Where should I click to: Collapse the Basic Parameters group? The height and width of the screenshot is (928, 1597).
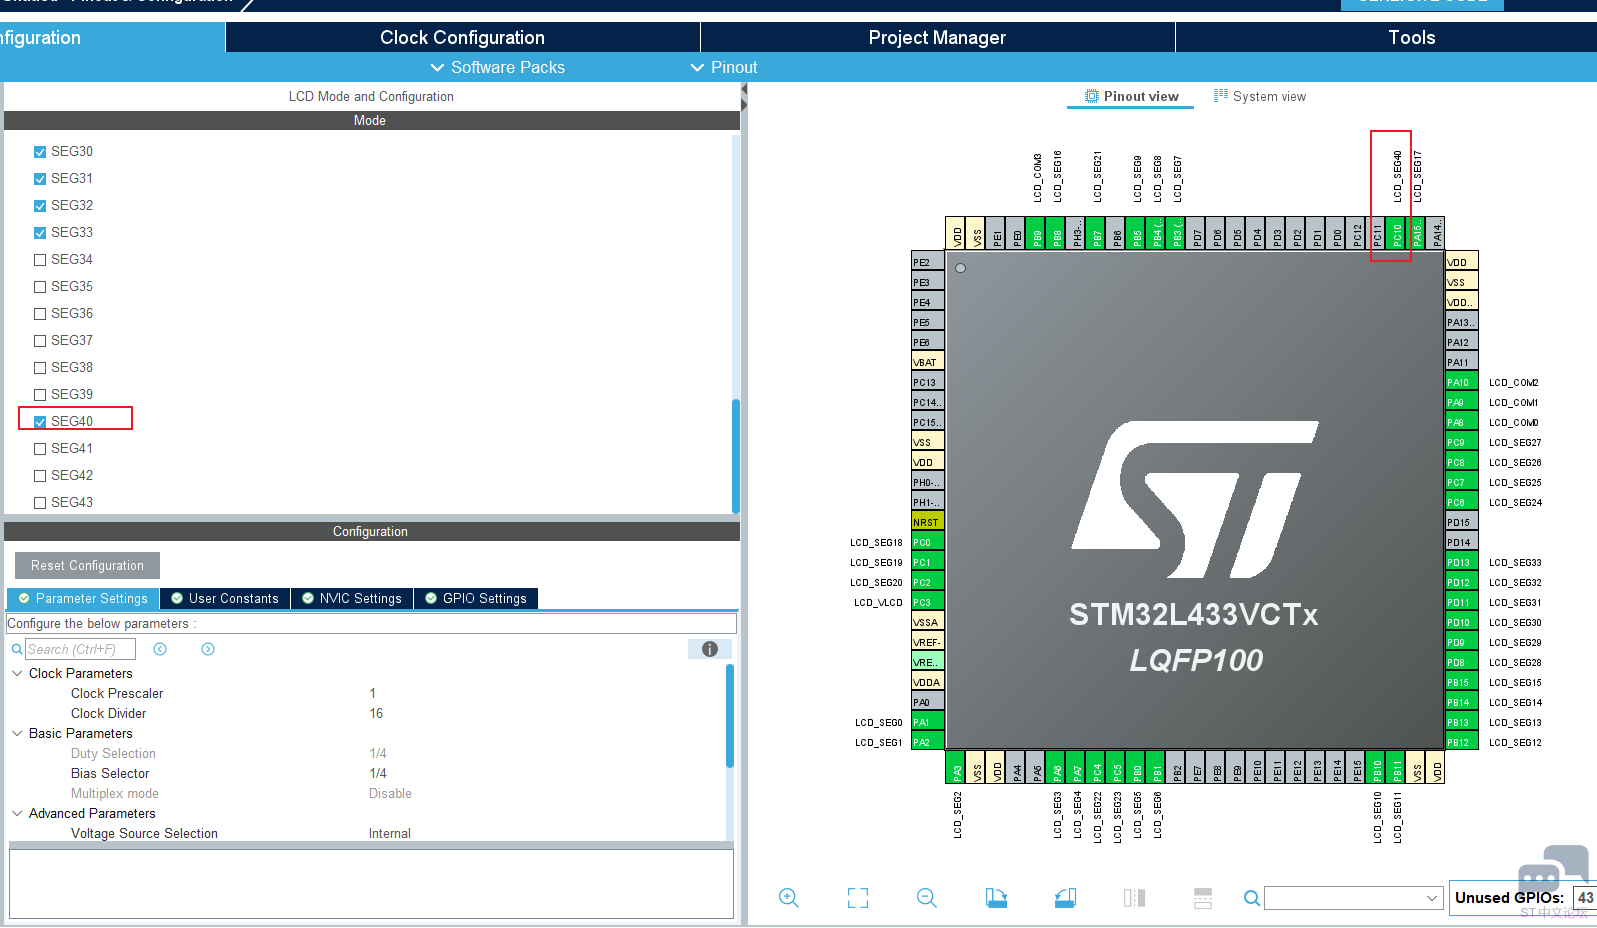coord(17,733)
